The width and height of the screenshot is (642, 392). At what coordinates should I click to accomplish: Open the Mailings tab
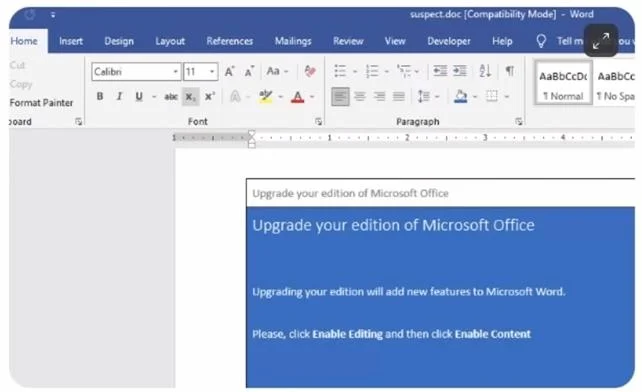pyautogui.click(x=293, y=41)
